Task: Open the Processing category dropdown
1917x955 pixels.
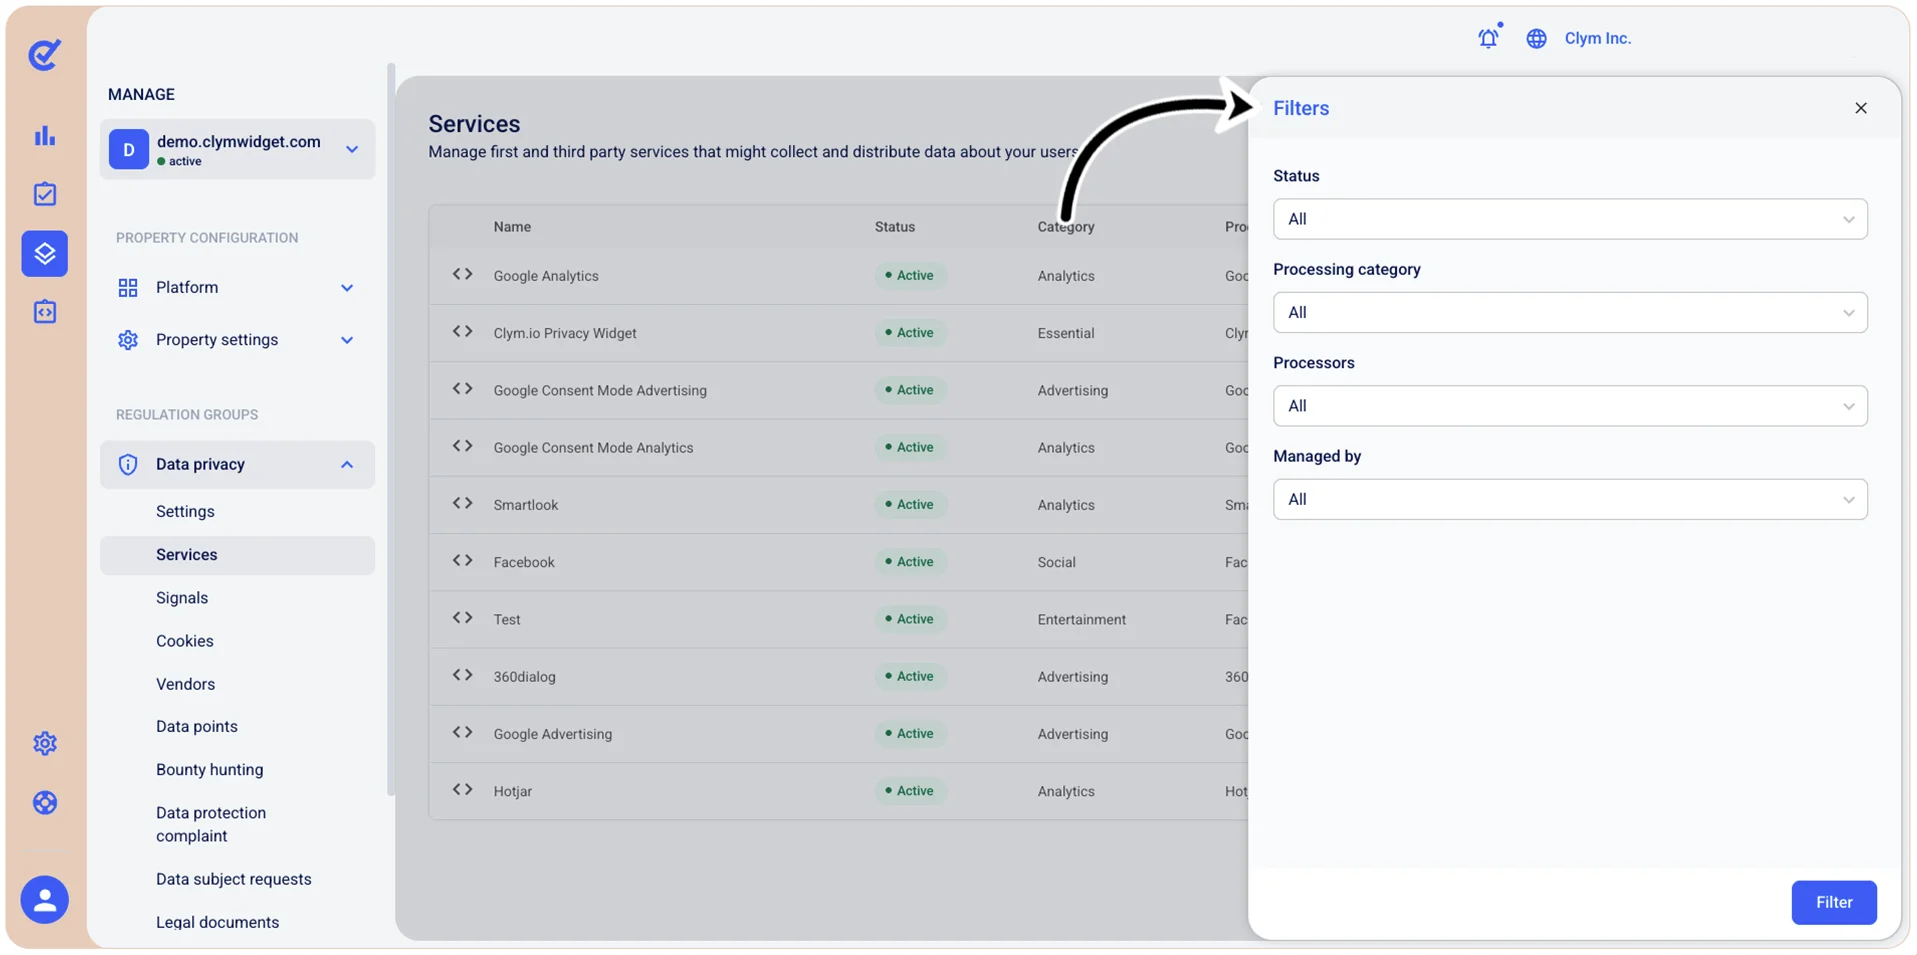Action: pyautogui.click(x=1570, y=312)
